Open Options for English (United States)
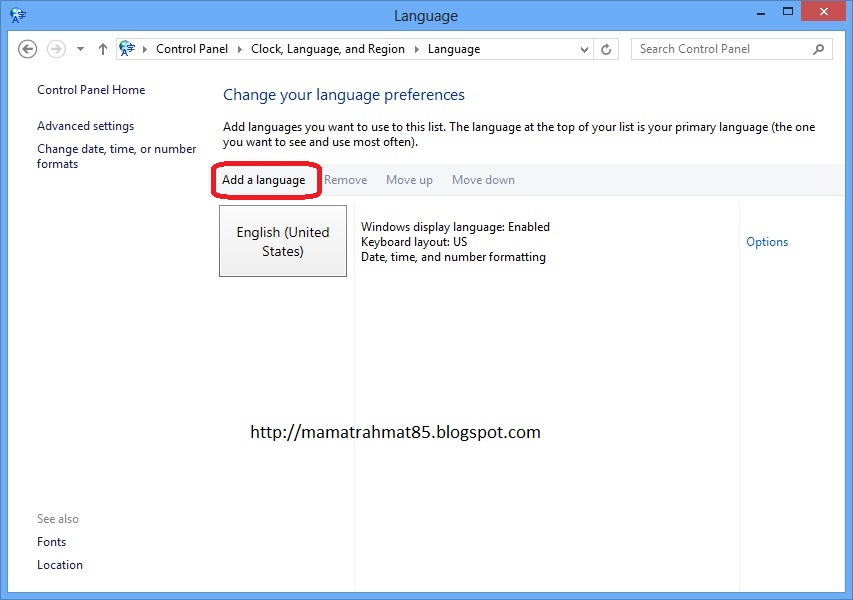This screenshot has height=600, width=853. (767, 242)
